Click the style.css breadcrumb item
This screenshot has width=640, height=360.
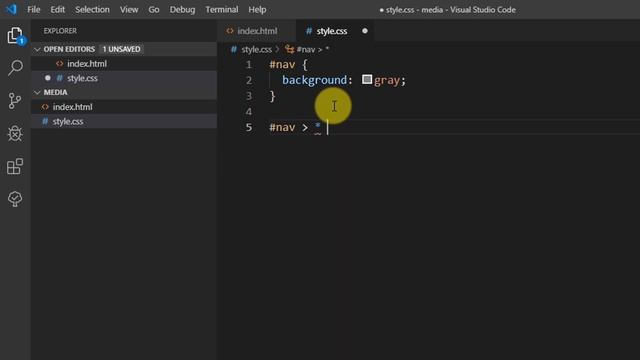click(256, 49)
